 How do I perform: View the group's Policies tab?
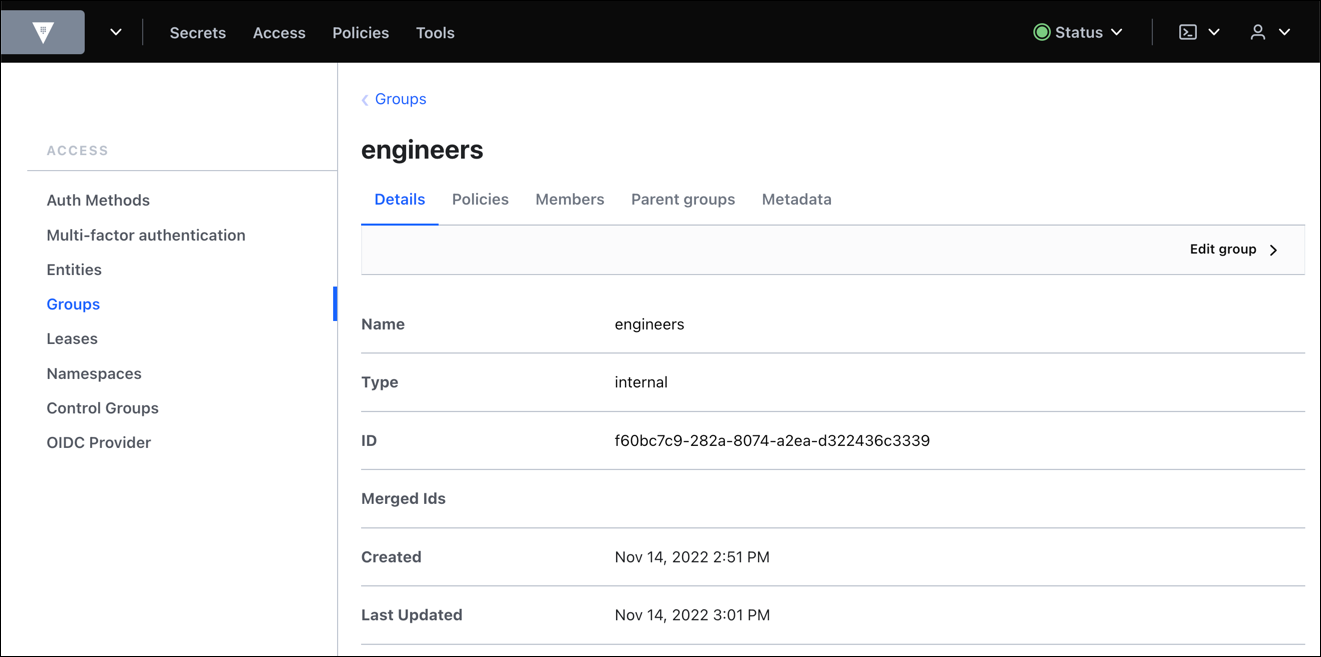click(x=480, y=199)
